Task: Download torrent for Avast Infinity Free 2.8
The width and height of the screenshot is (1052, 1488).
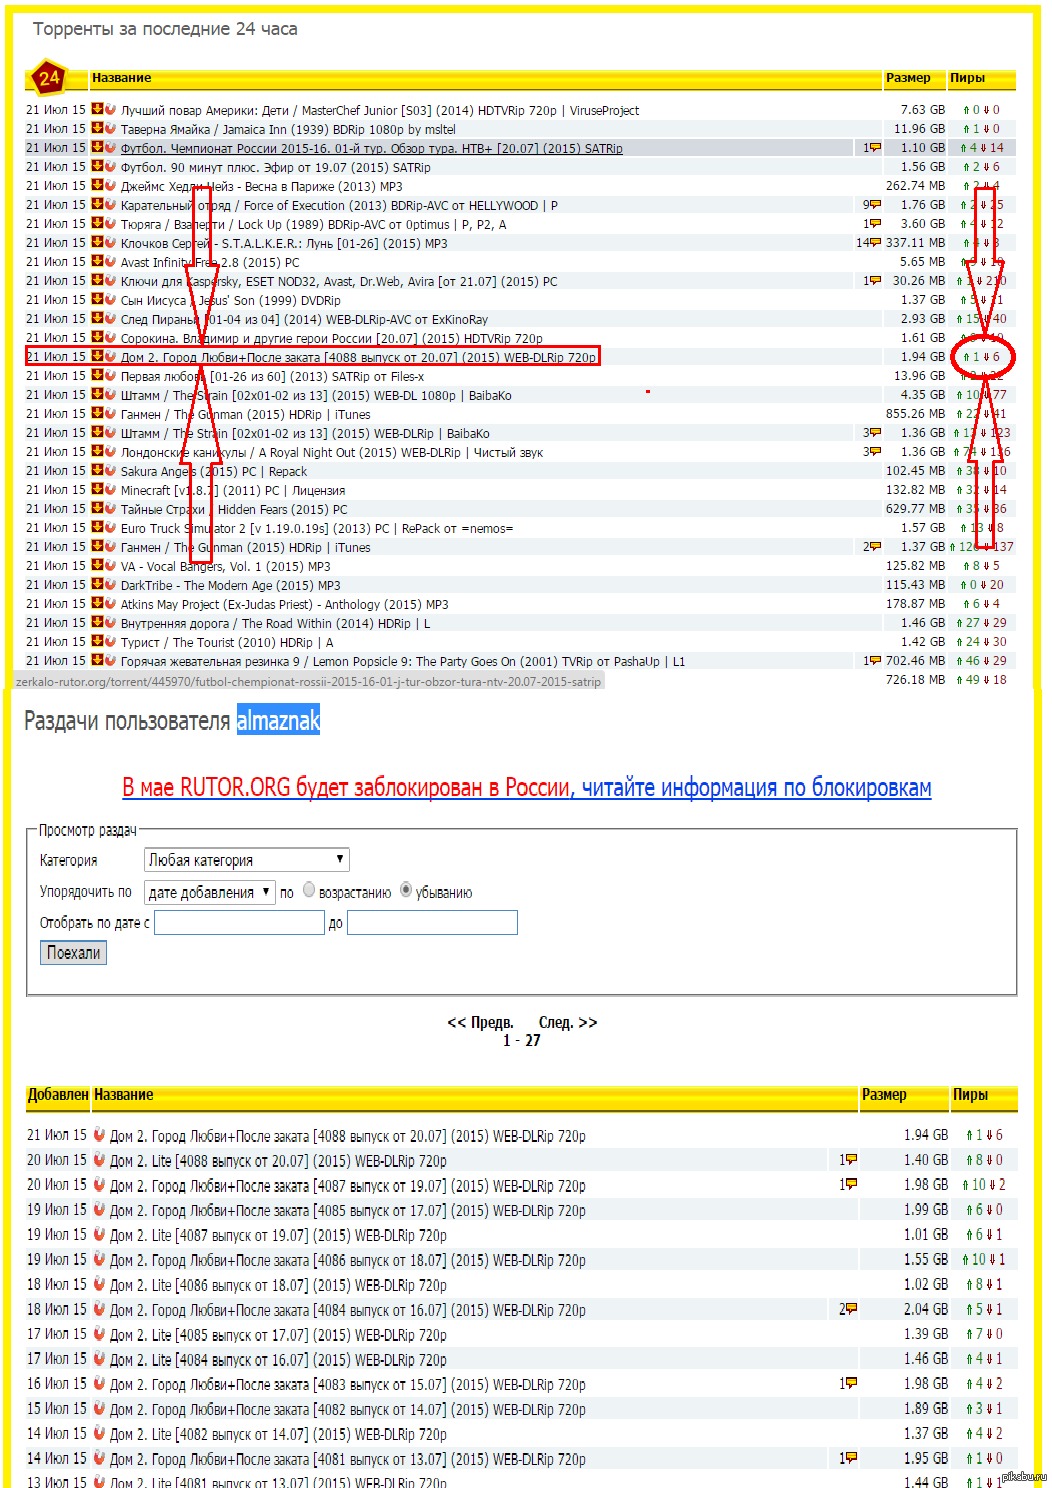Action: pyautogui.click(x=98, y=262)
